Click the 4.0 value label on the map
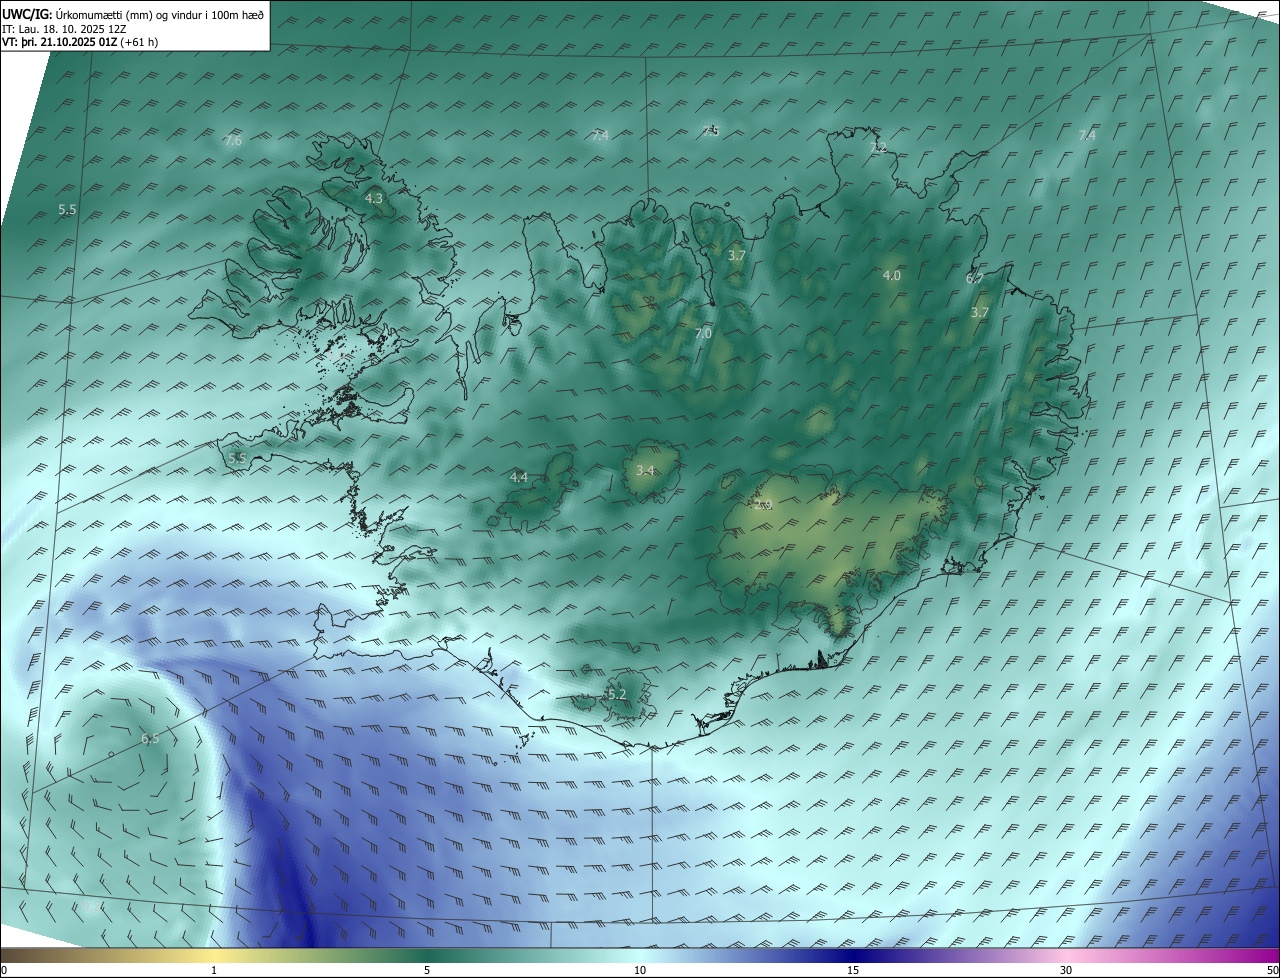The width and height of the screenshot is (1280, 978). (891, 275)
